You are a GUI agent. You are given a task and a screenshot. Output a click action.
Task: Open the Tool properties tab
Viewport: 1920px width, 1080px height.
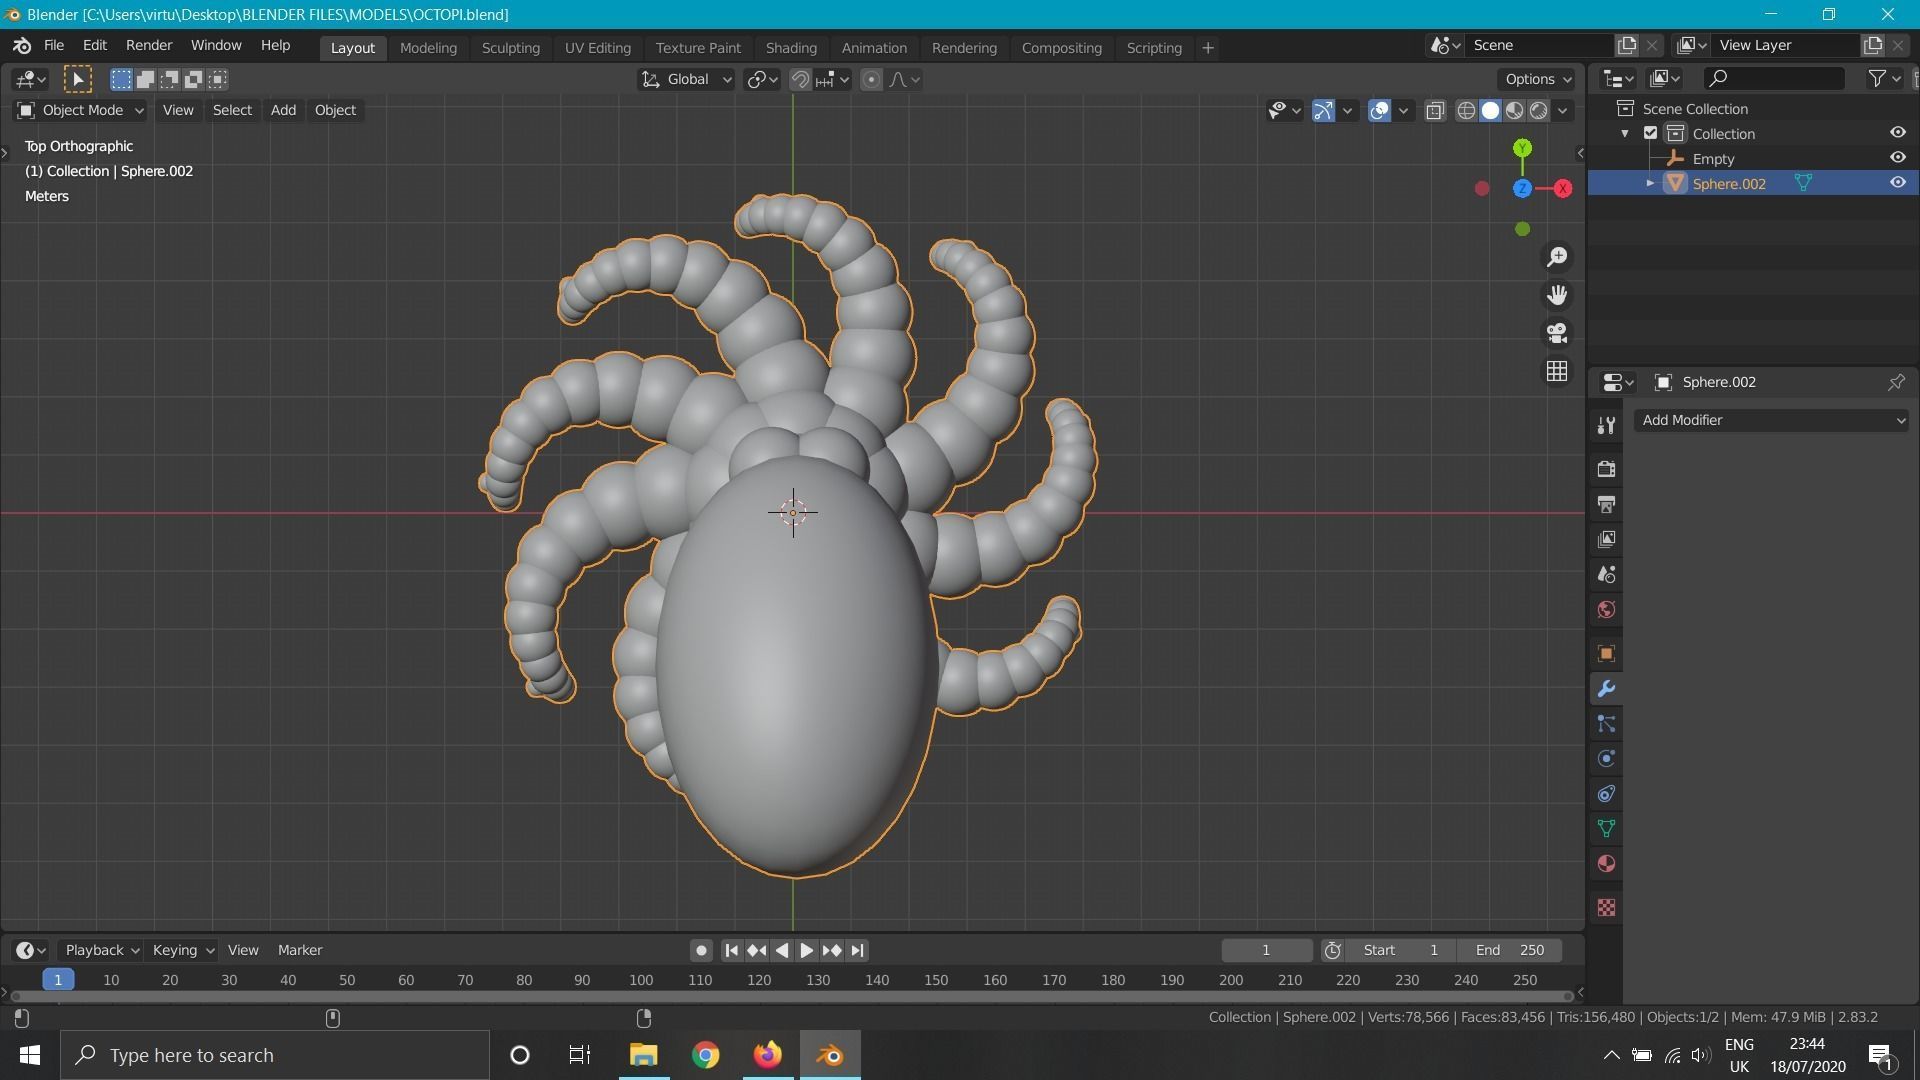click(x=1606, y=425)
